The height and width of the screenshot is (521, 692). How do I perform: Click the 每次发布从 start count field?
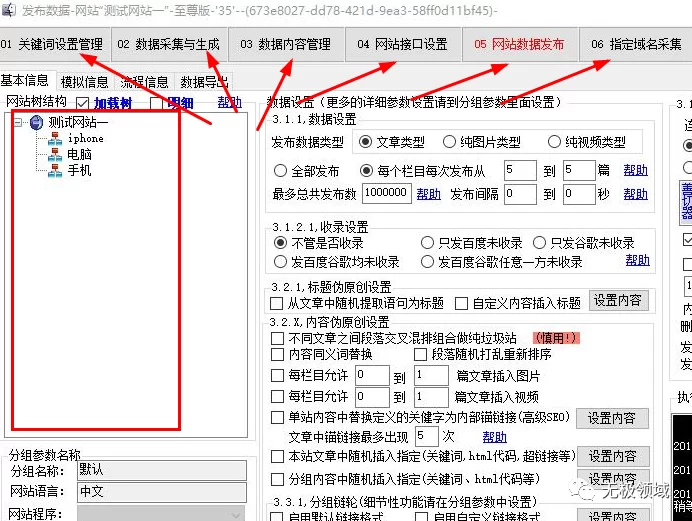click(520, 170)
